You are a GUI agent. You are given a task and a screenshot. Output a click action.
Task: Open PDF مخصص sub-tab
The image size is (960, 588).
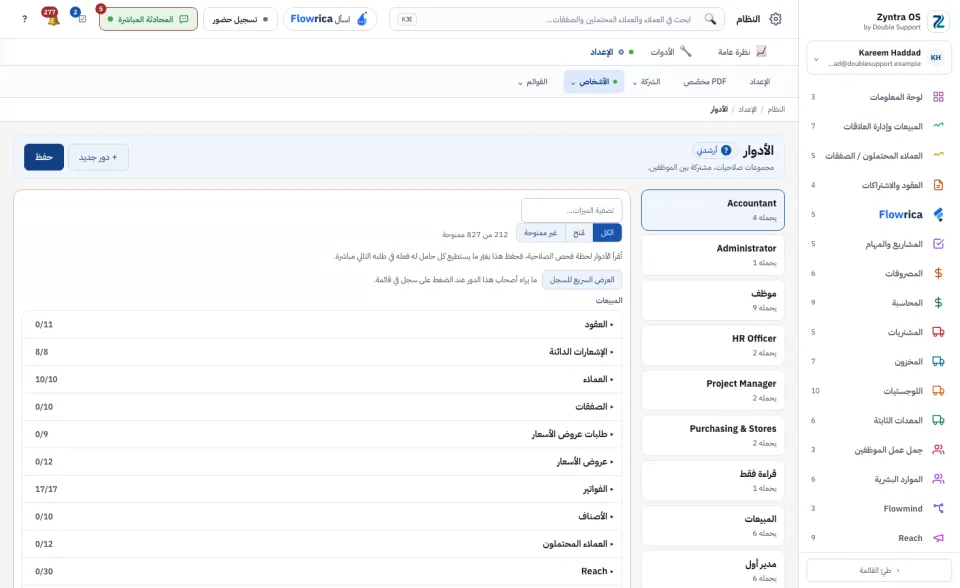pos(705,81)
